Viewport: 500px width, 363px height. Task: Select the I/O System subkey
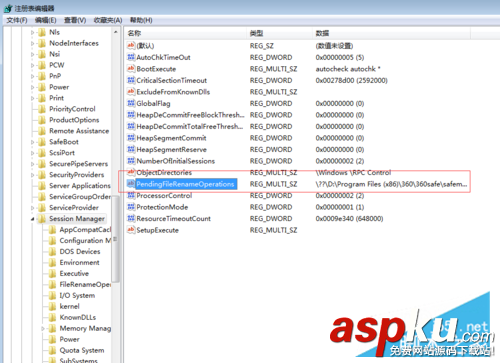coord(77,295)
